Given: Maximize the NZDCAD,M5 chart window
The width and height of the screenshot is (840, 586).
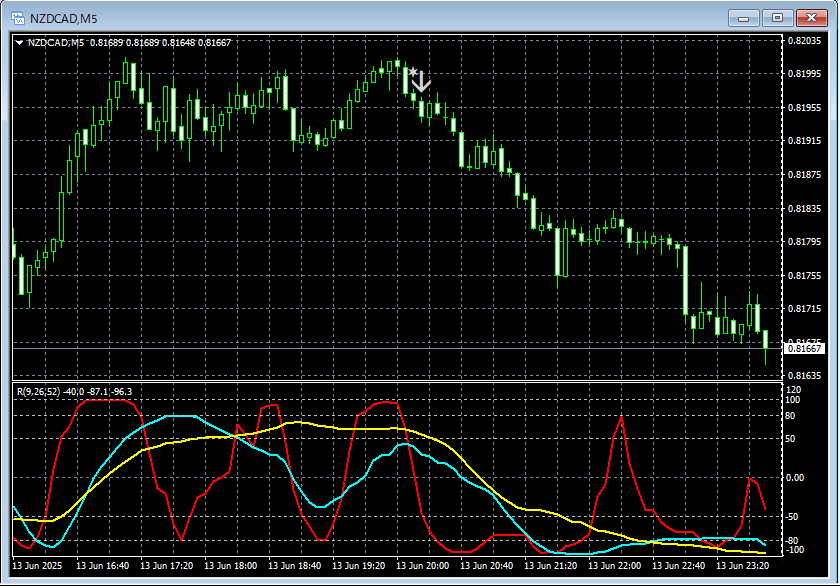Looking at the screenshot, I should pyautogui.click(x=778, y=17).
